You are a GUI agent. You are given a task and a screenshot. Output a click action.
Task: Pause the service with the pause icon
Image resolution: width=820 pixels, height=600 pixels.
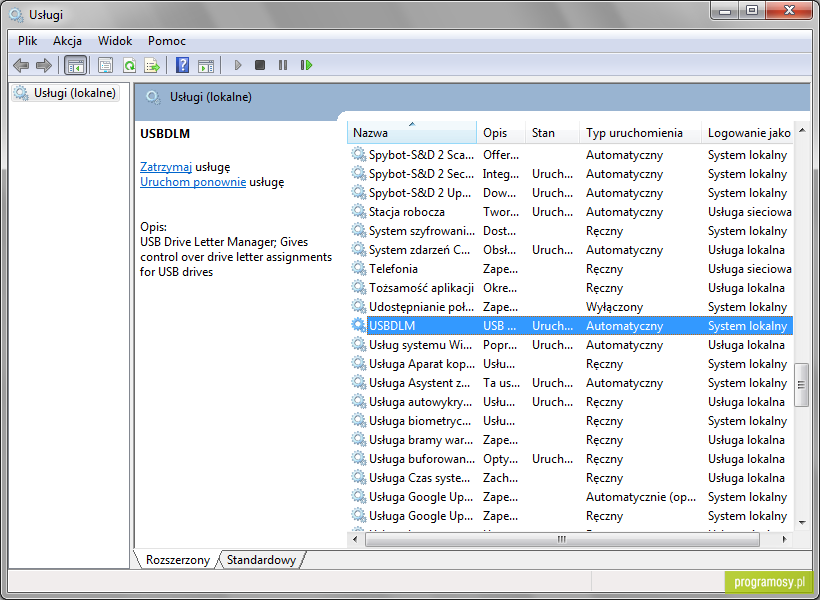283,65
